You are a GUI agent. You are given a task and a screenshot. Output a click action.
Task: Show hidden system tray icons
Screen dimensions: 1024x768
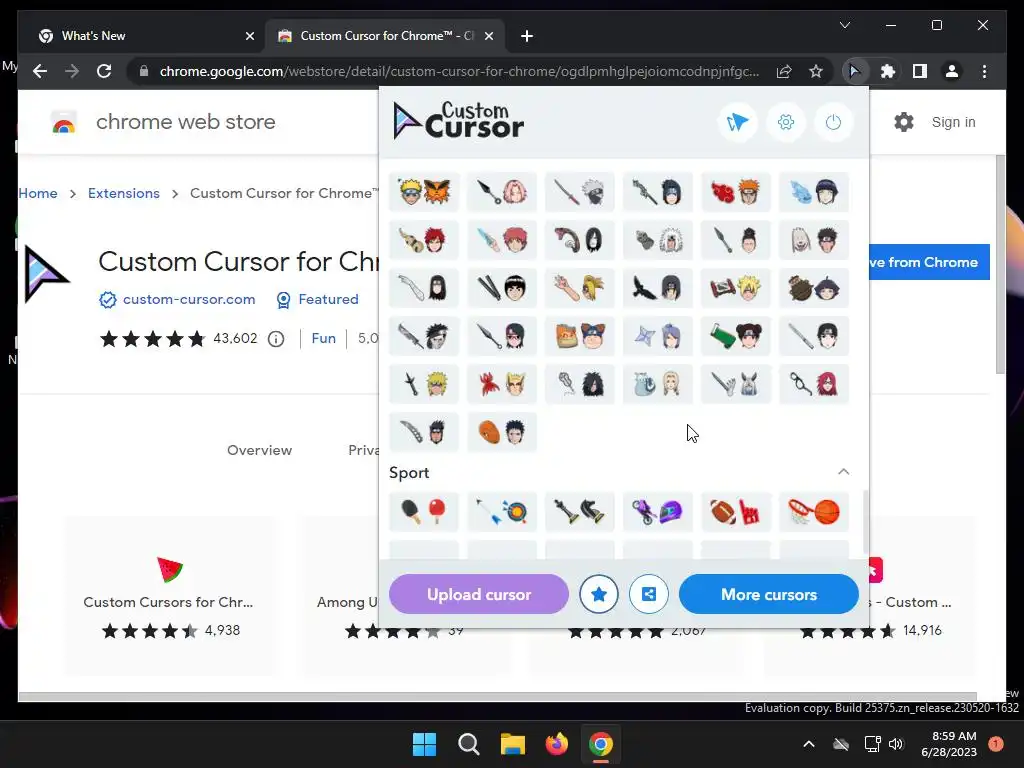pyautogui.click(x=808, y=744)
